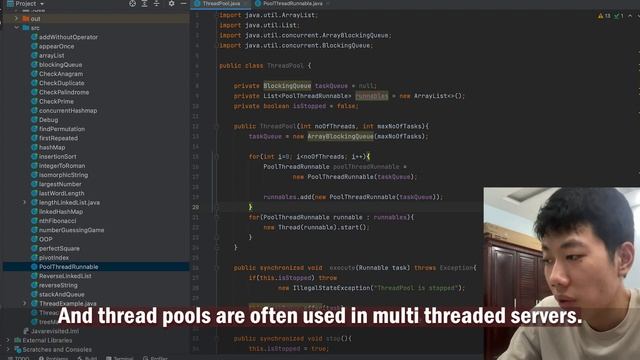Toggle fold marker at ThreadPool constructor line

(x=217, y=126)
